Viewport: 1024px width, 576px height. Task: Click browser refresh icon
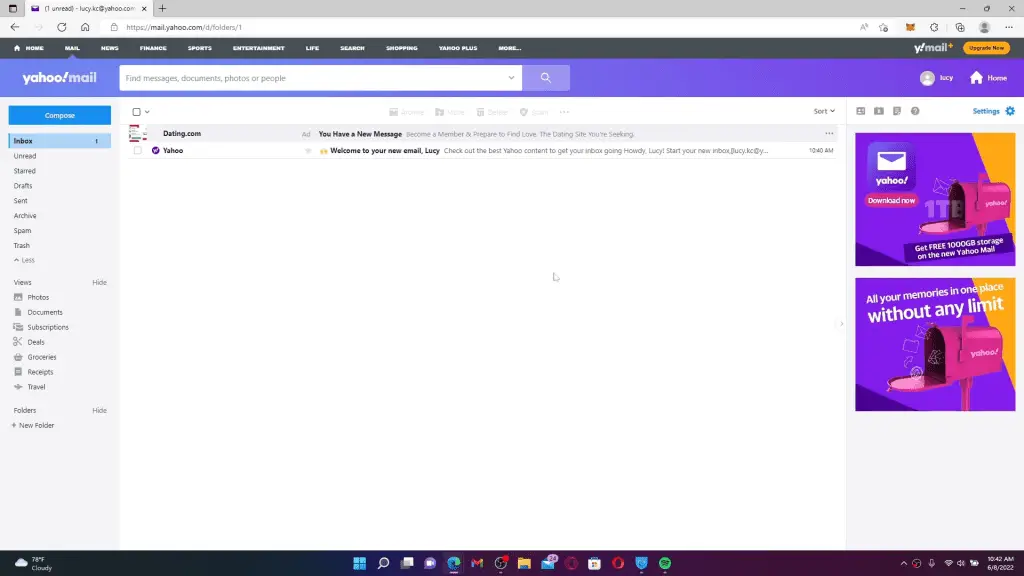pyautogui.click(x=61, y=27)
